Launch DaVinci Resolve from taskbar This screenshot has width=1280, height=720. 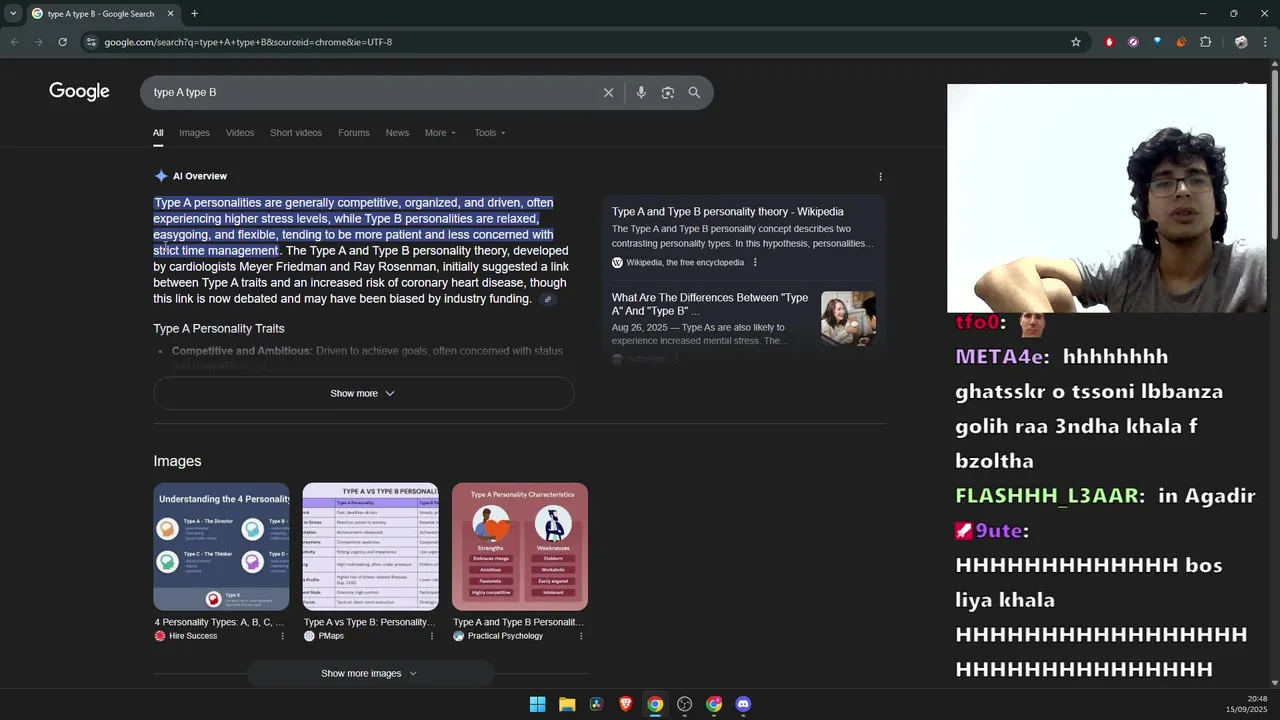point(596,704)
